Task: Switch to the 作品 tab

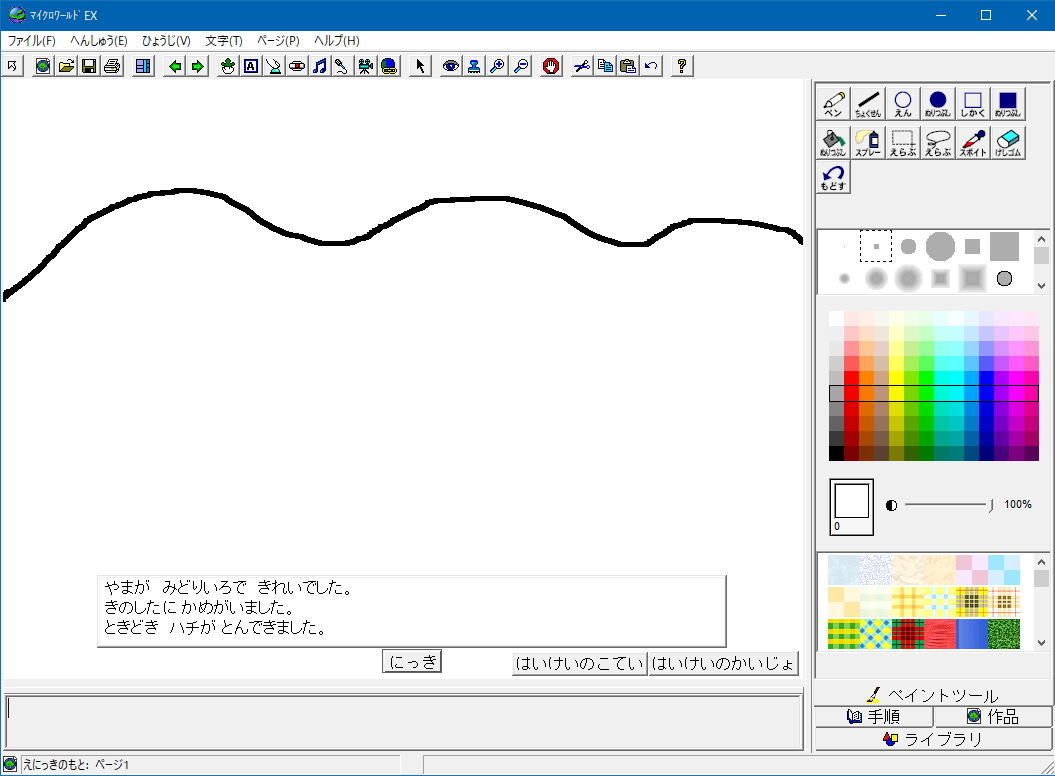Action: (993, 717)
